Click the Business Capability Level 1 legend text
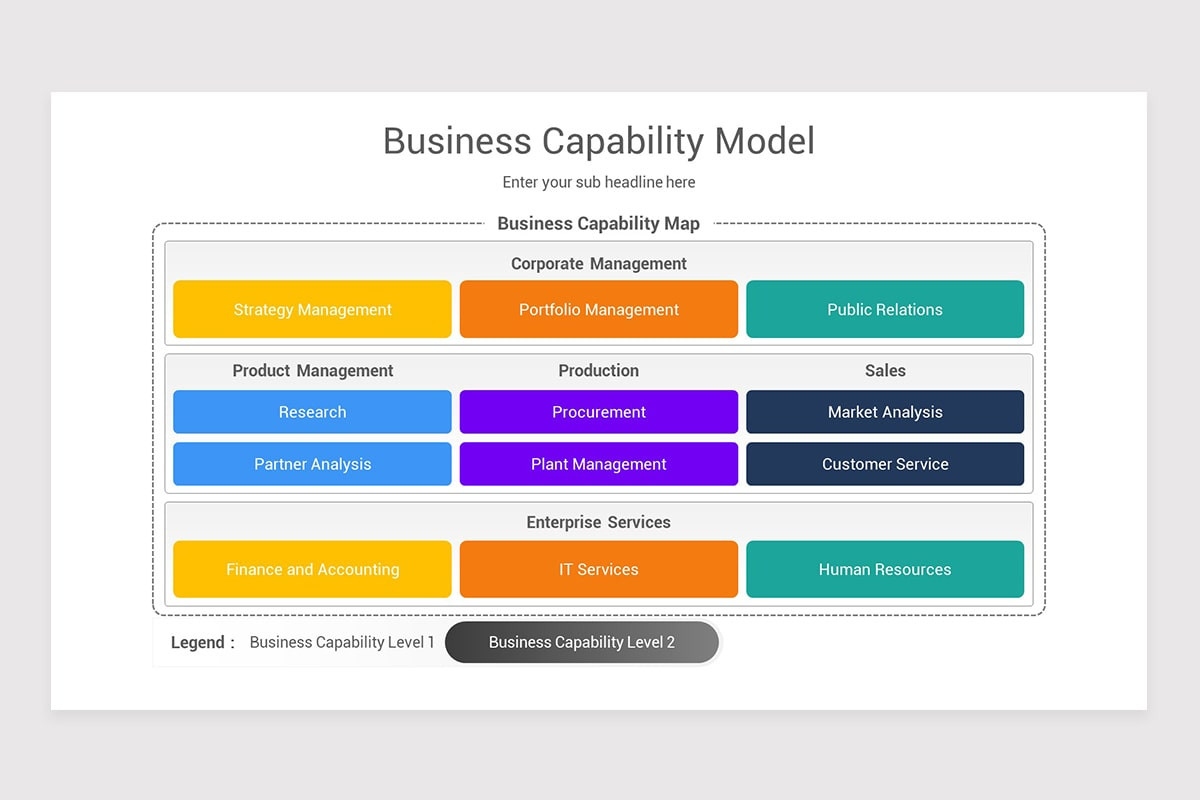1200x800 pixels. coord(342,642)
